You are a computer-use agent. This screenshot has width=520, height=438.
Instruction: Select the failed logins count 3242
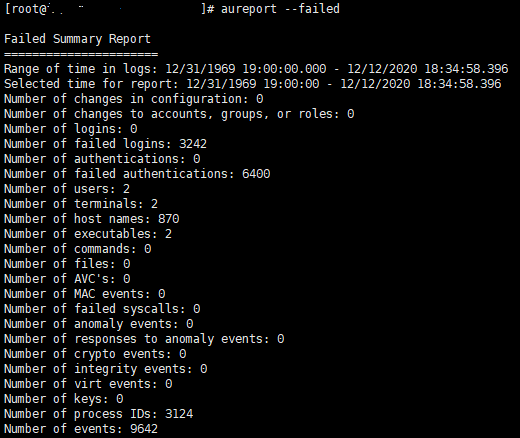pyautogui.click(x=193, y=144)
